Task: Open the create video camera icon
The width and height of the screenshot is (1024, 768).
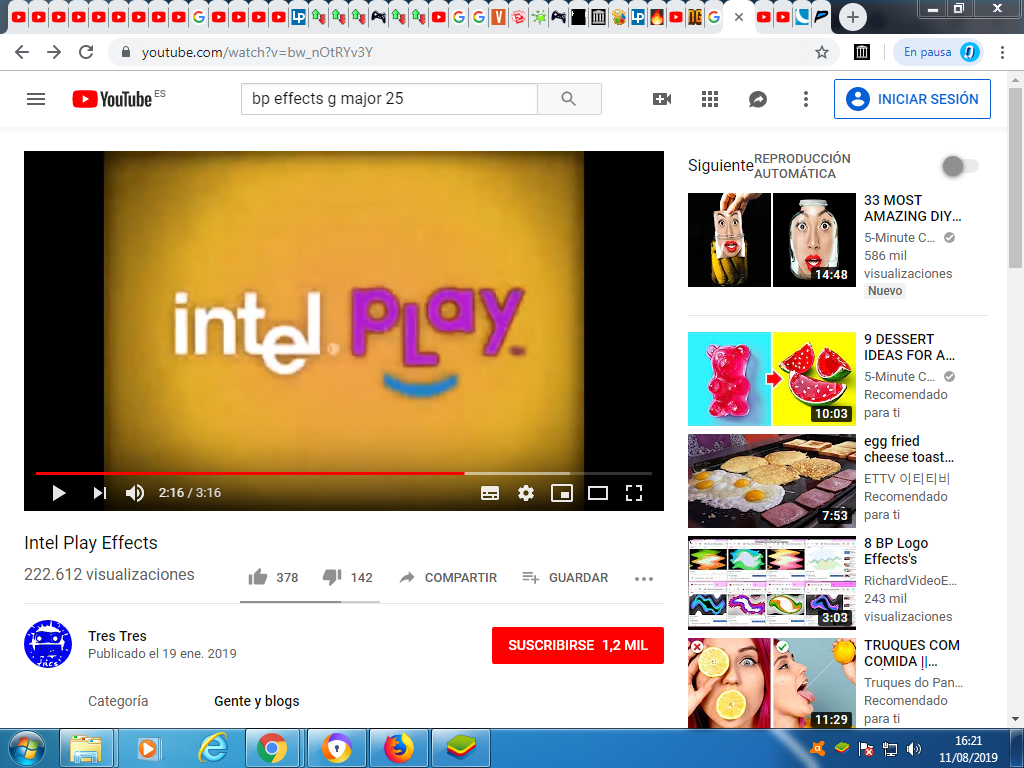Action: (x=661, y=99)
